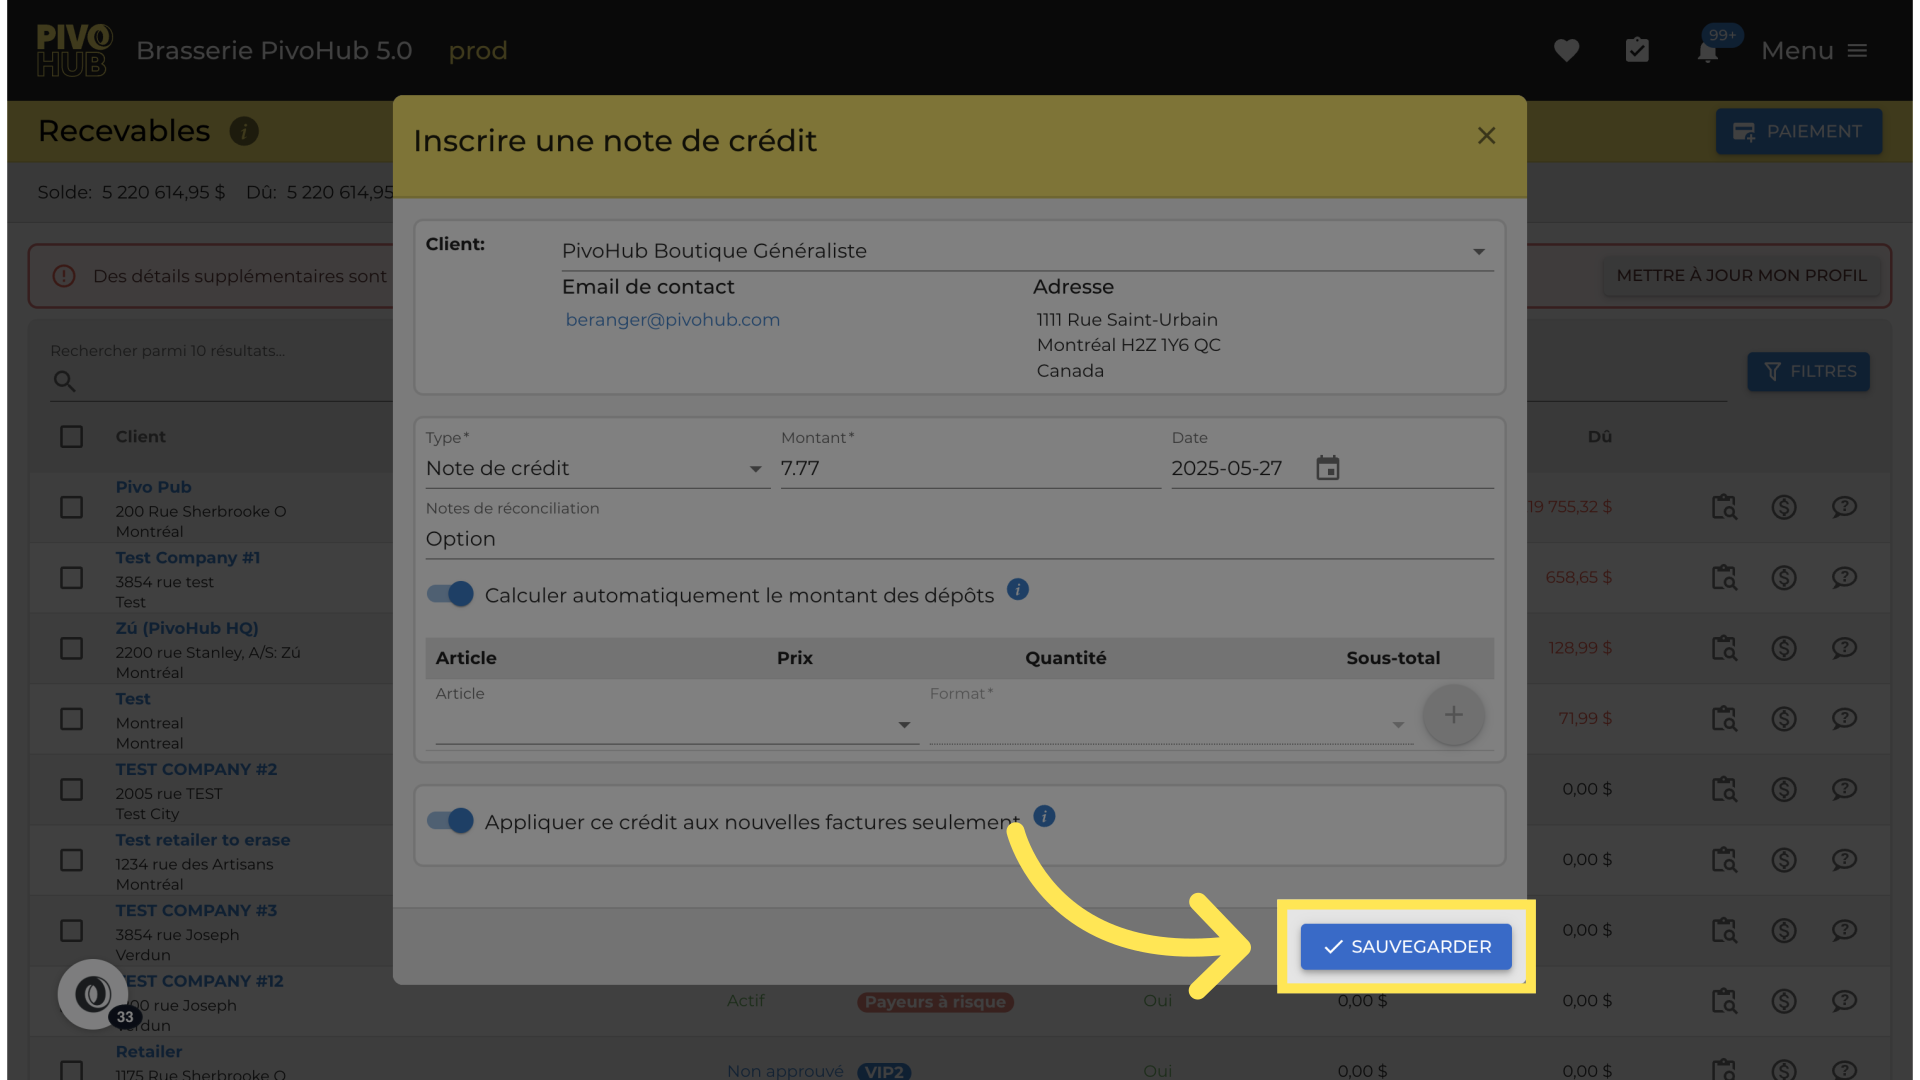
Task: Open the notifications bell icon
Action: pyautogui.click(x=1708, y=52)
